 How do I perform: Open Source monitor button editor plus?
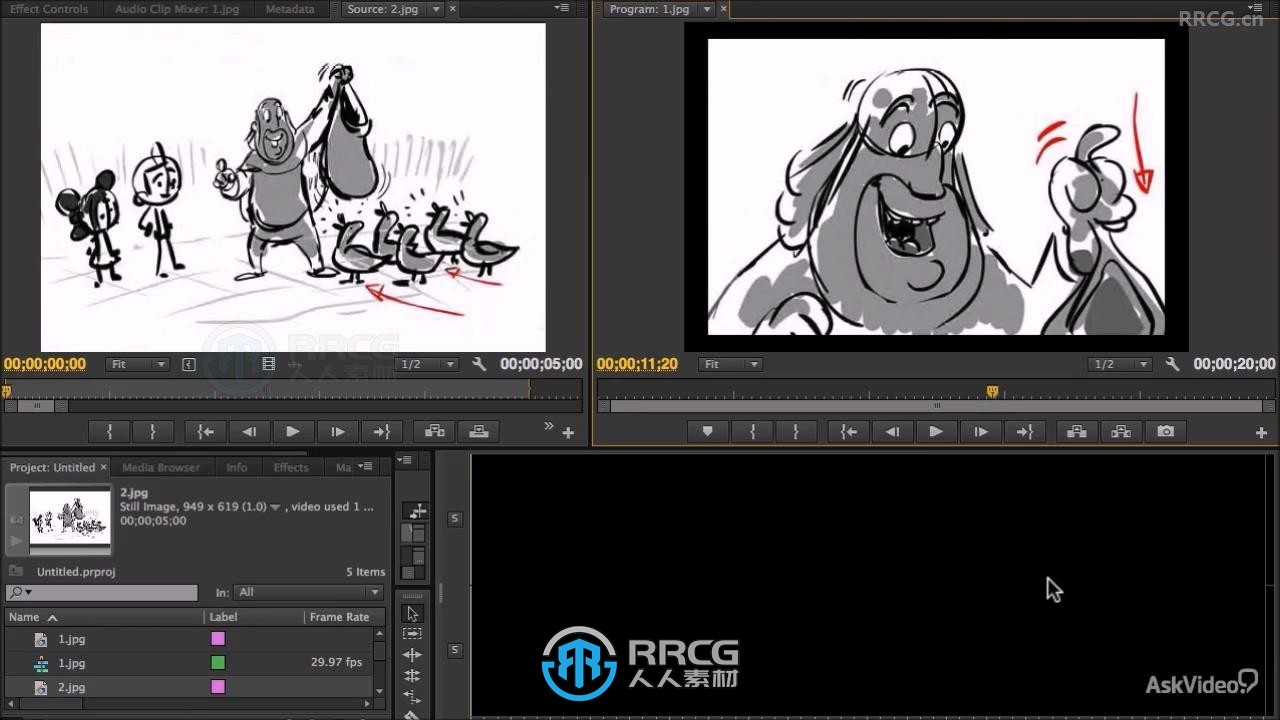click(568, 433)
